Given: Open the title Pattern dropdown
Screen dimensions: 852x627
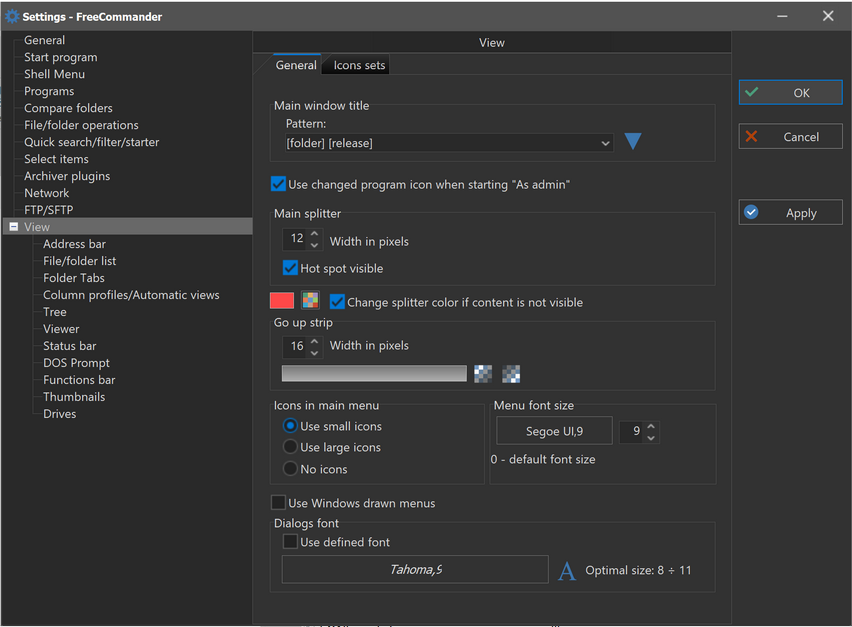Looking at the screenshot, I should coord(605,143).
